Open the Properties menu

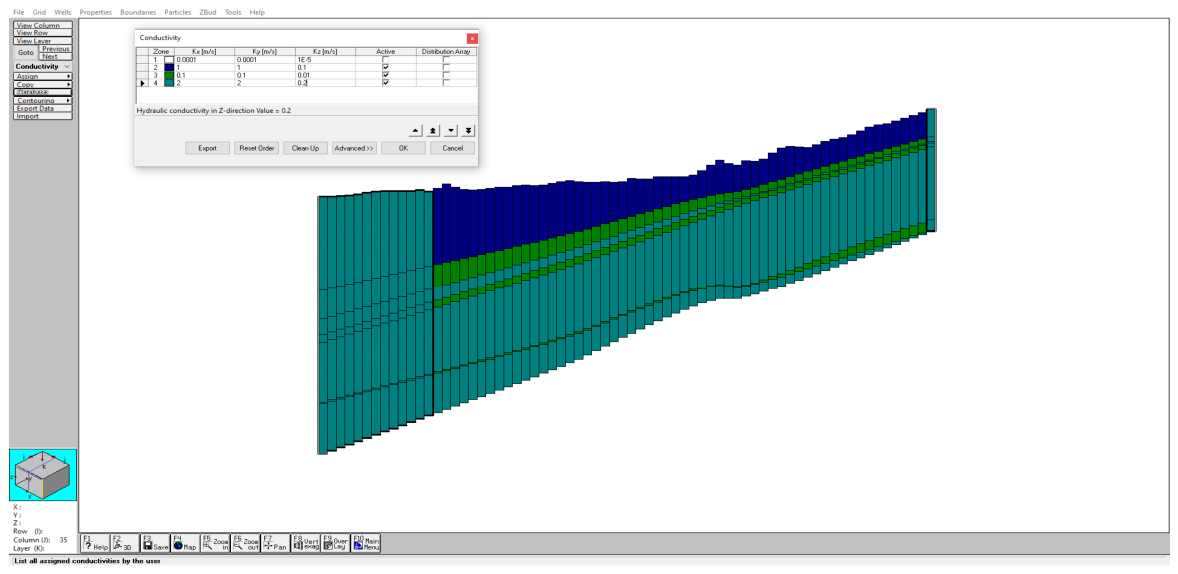(x=95, y=13)
